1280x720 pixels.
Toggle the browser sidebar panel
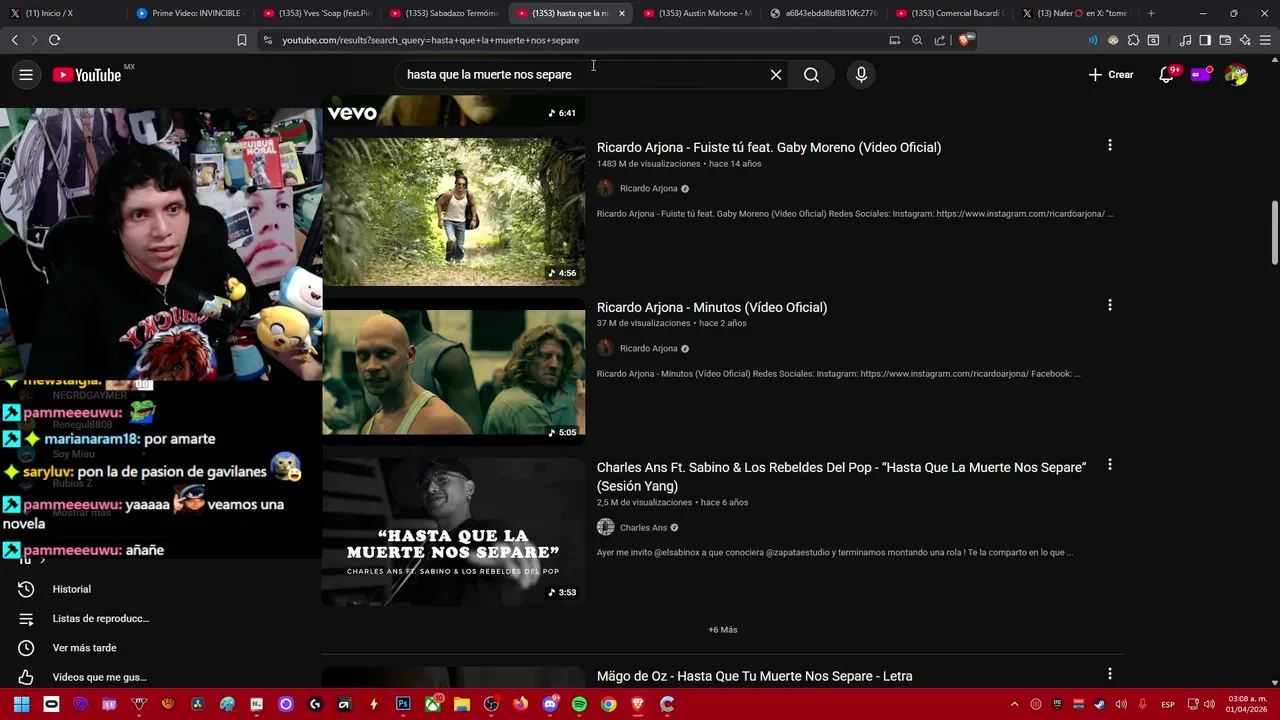coord(1205,40)
